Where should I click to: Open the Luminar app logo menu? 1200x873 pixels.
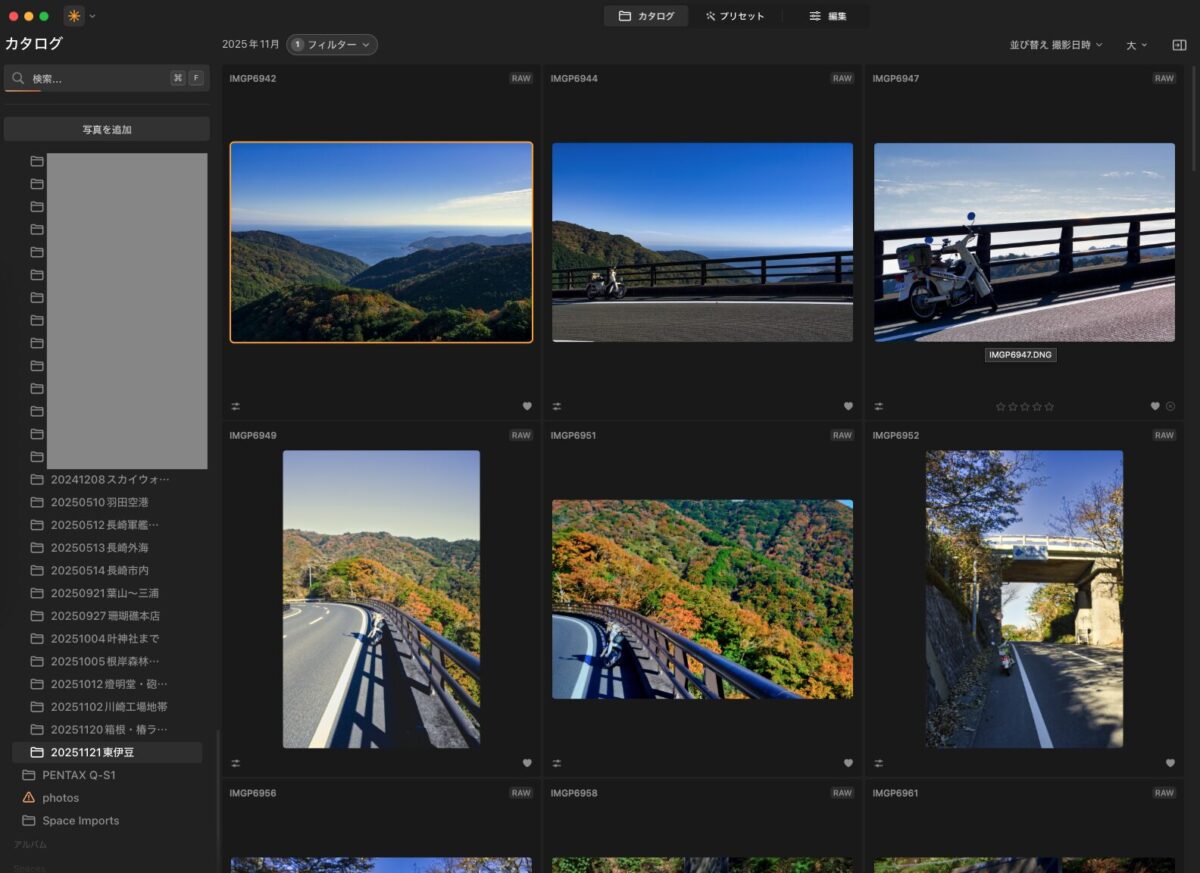(x=74, y=16)
